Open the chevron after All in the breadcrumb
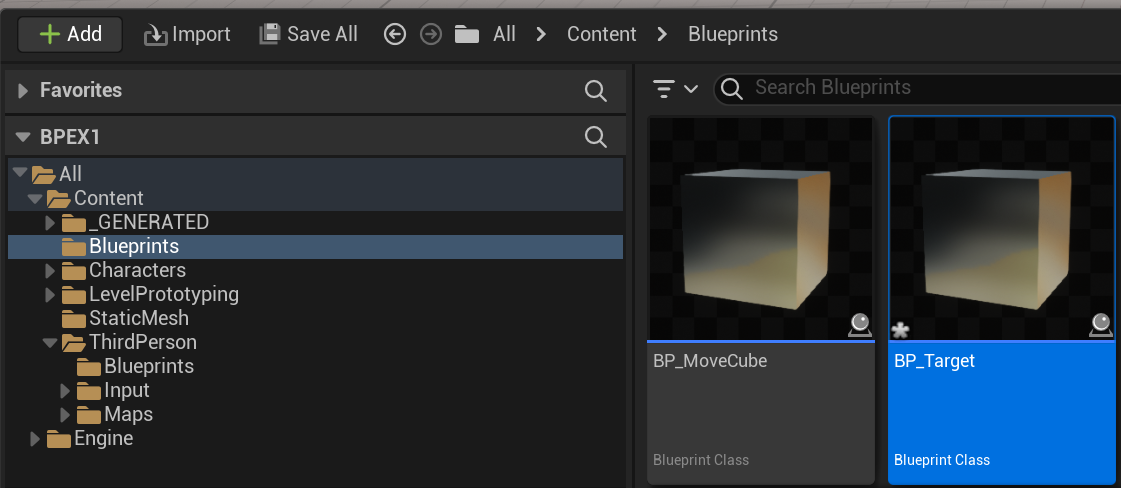The width and height of the screenshot is (1121, 488). pyautogui.click(x=541, y=34)
